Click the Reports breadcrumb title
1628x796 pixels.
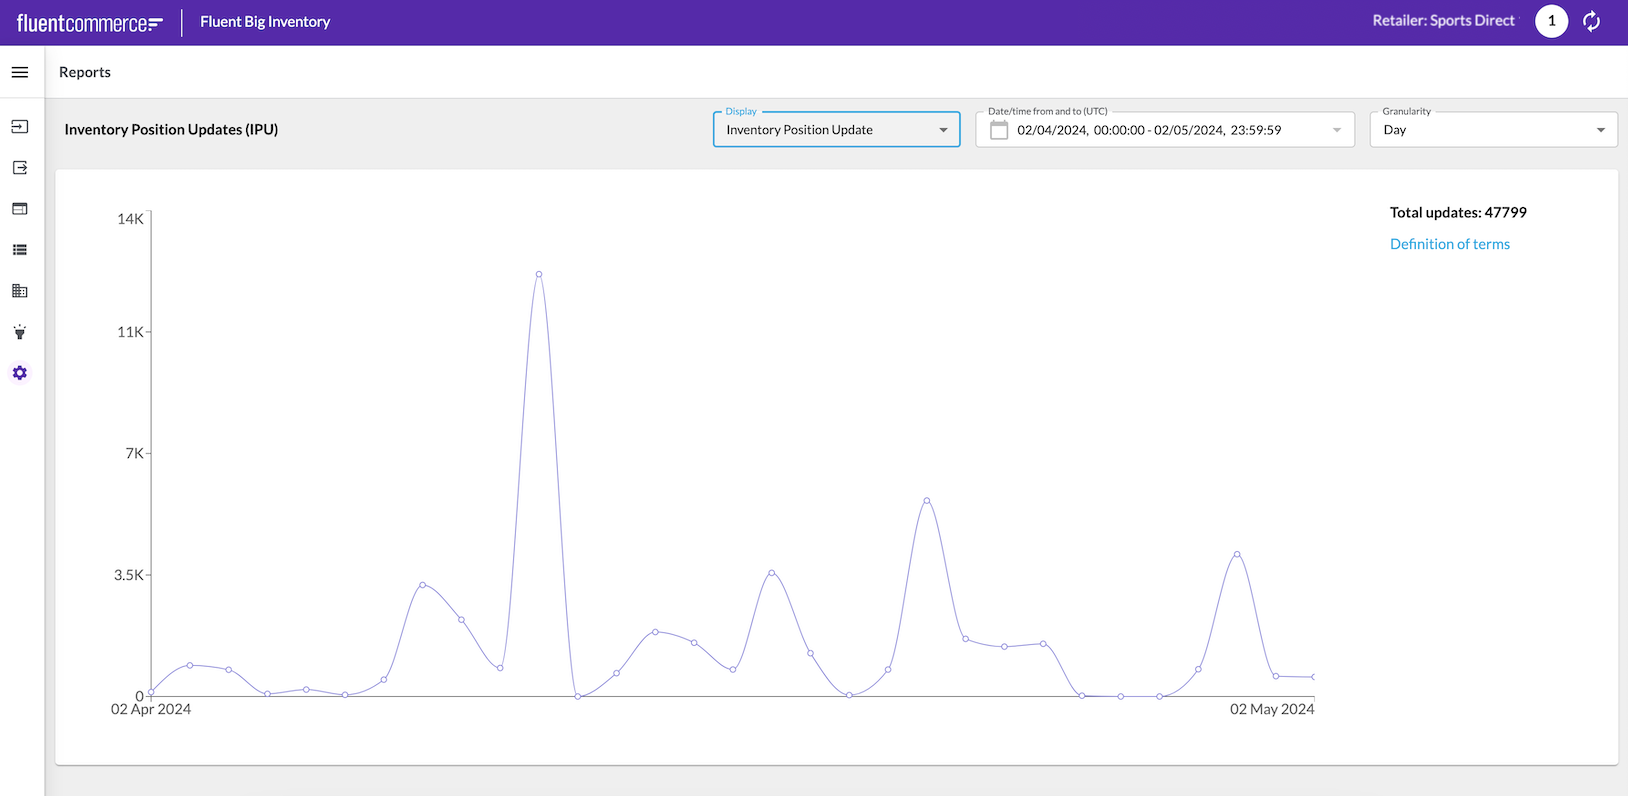(x=85, y=72)
